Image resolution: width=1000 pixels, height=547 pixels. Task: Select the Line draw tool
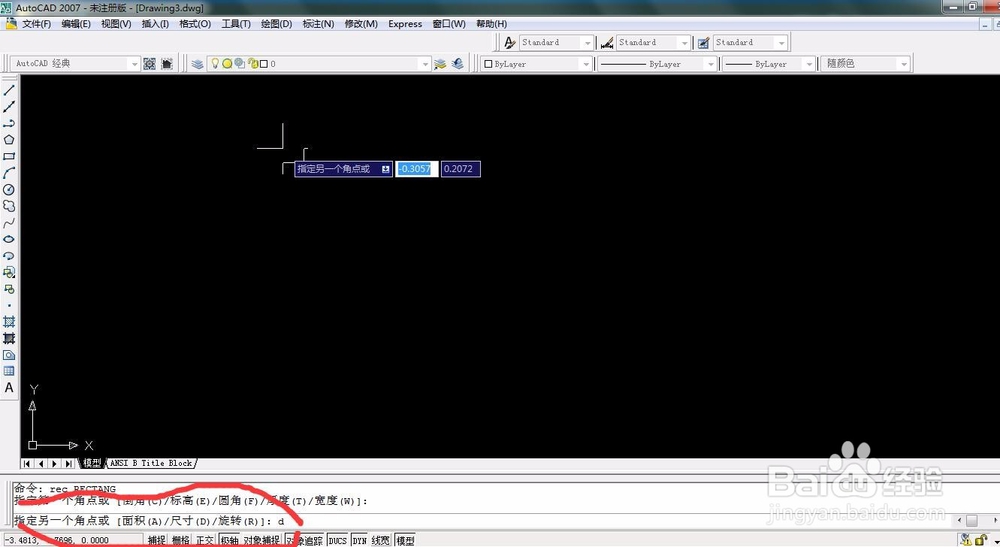click(9, 91)
